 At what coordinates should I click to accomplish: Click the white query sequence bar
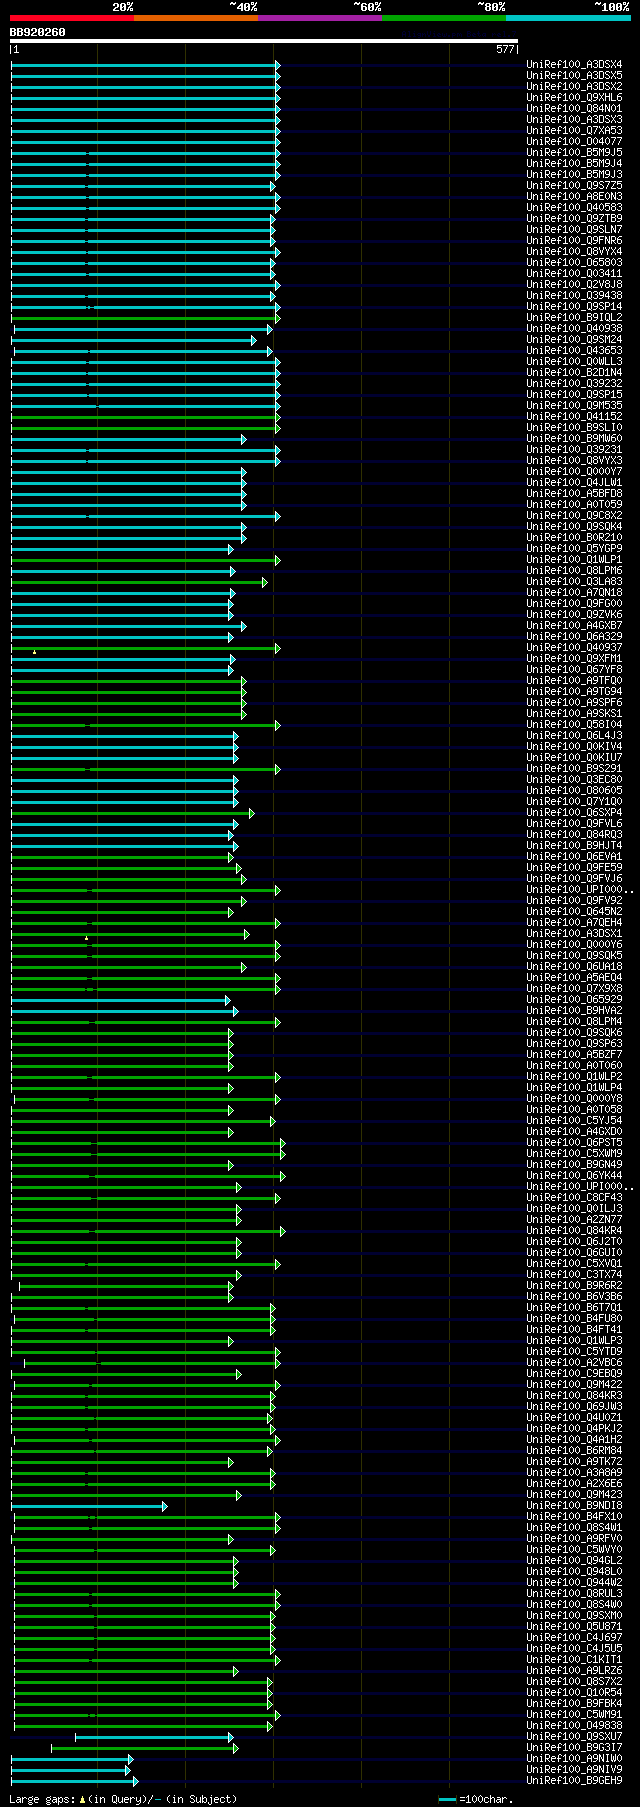[264, 41]
